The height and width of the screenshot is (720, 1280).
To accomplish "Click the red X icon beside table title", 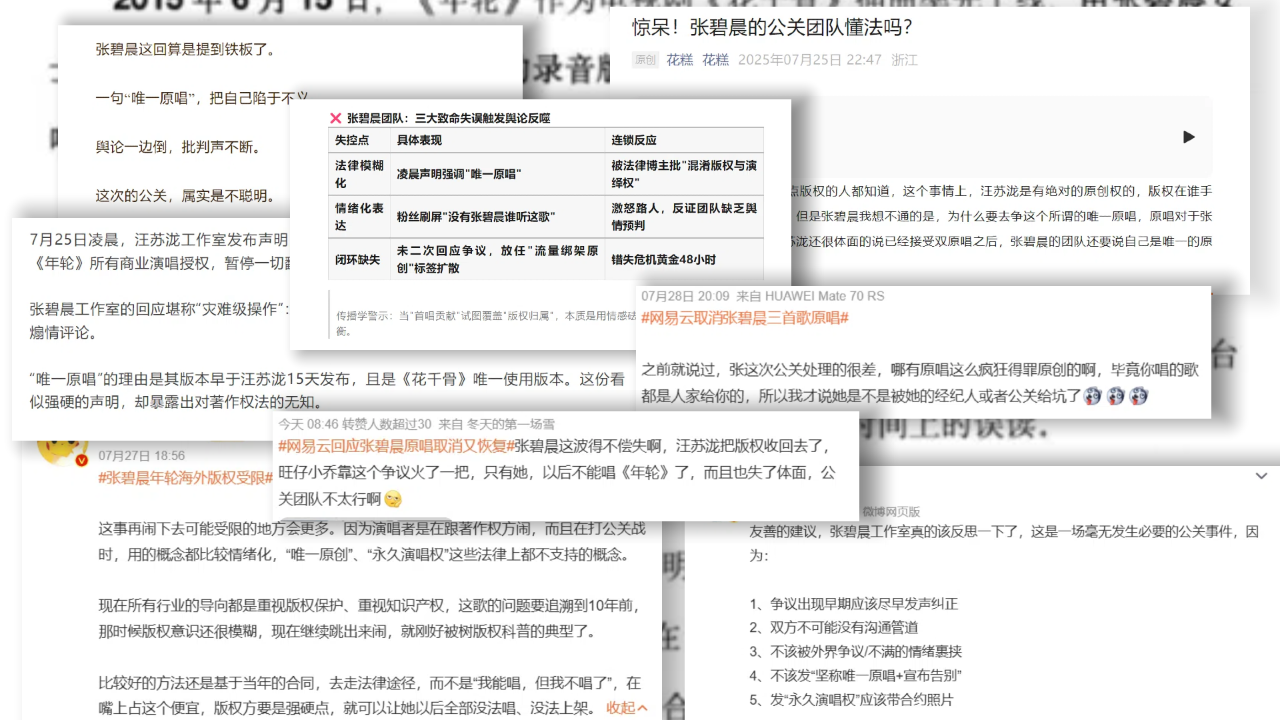I will click(336, 118).
